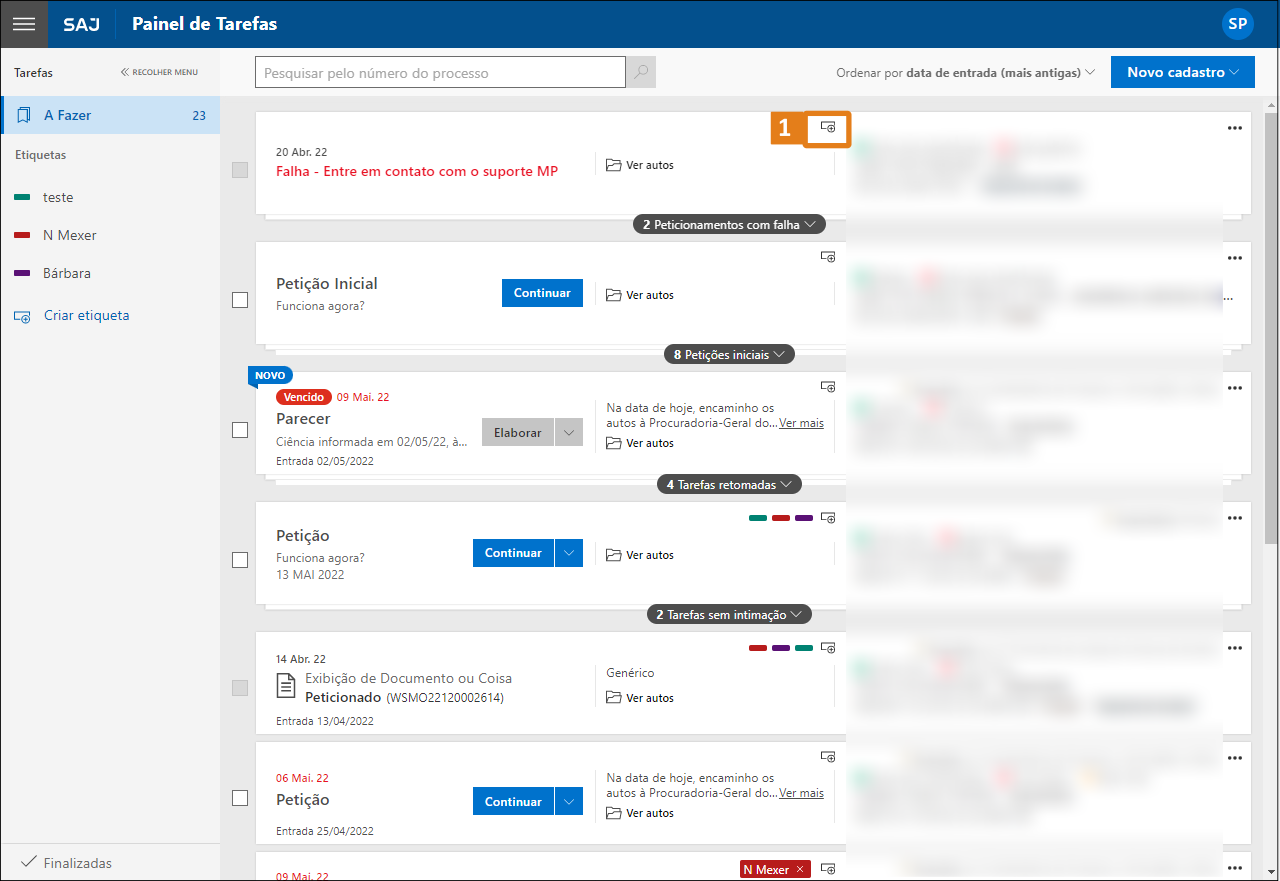Open the Finalizadas task list
This screenshot has width=1280, height=881.
(78, 863)
